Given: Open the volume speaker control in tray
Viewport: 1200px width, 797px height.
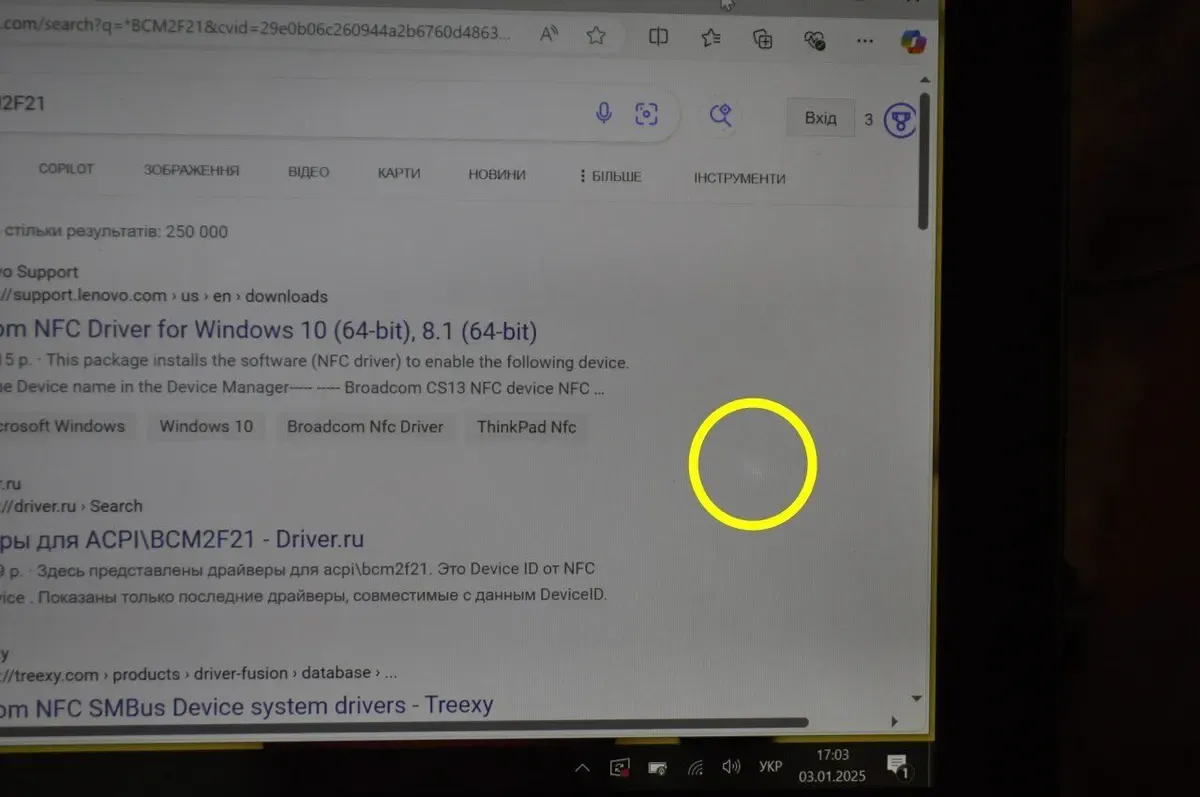Looking at the screenshot, I should (x=731, y=767).
